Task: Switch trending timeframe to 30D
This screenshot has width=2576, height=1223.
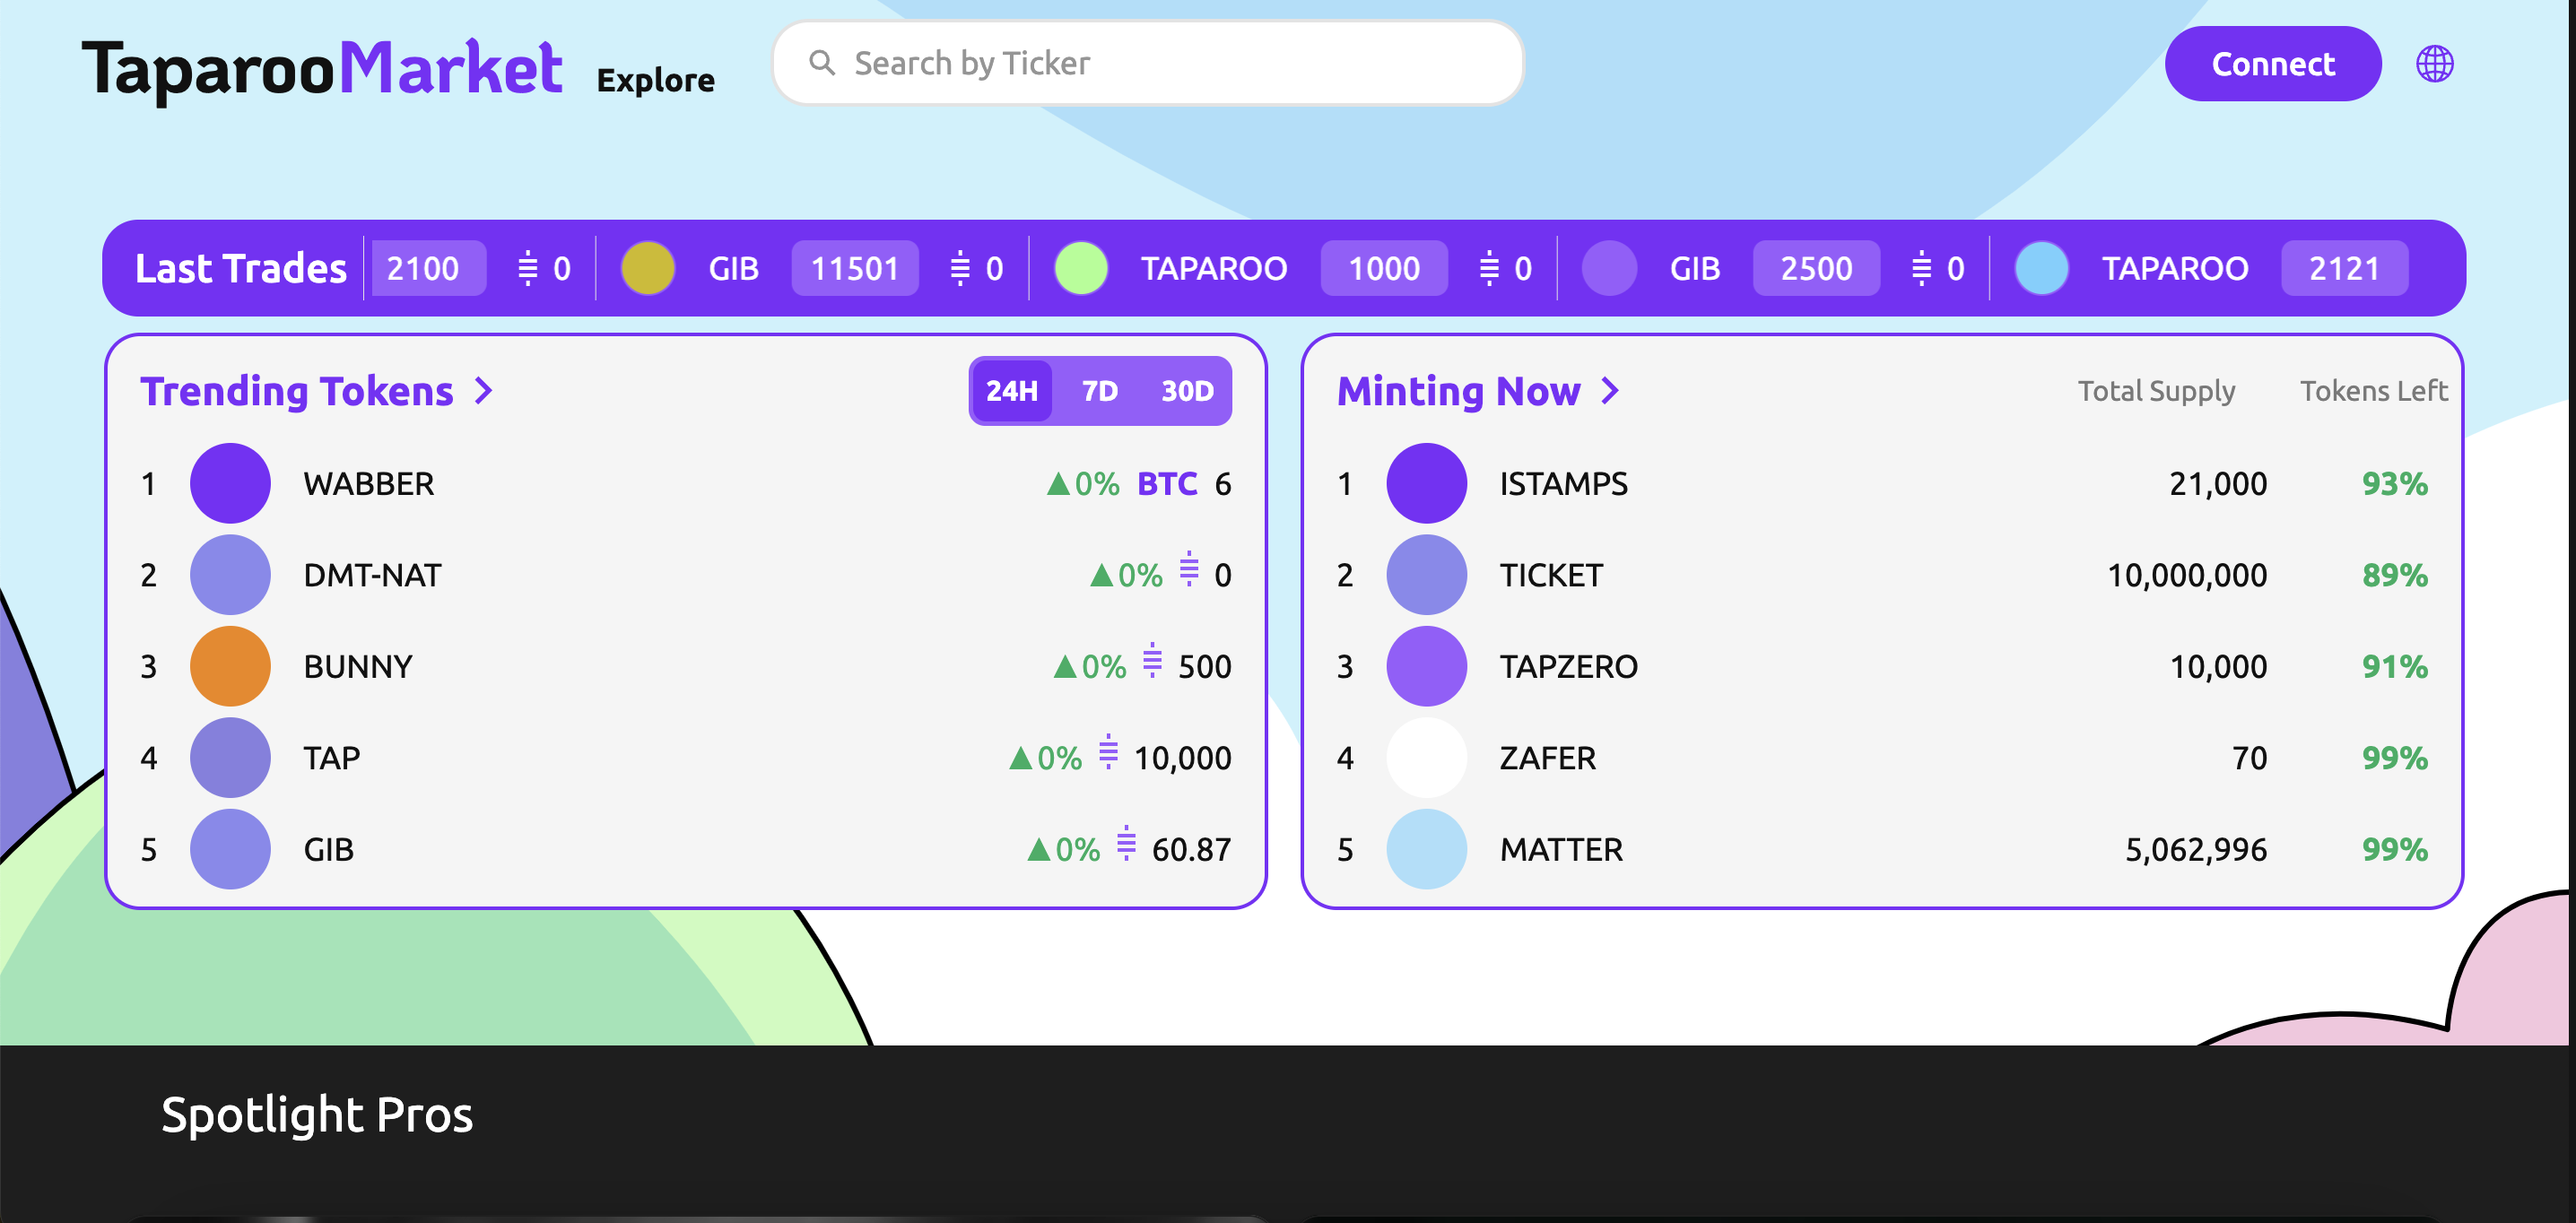Action: (1187, 391)
